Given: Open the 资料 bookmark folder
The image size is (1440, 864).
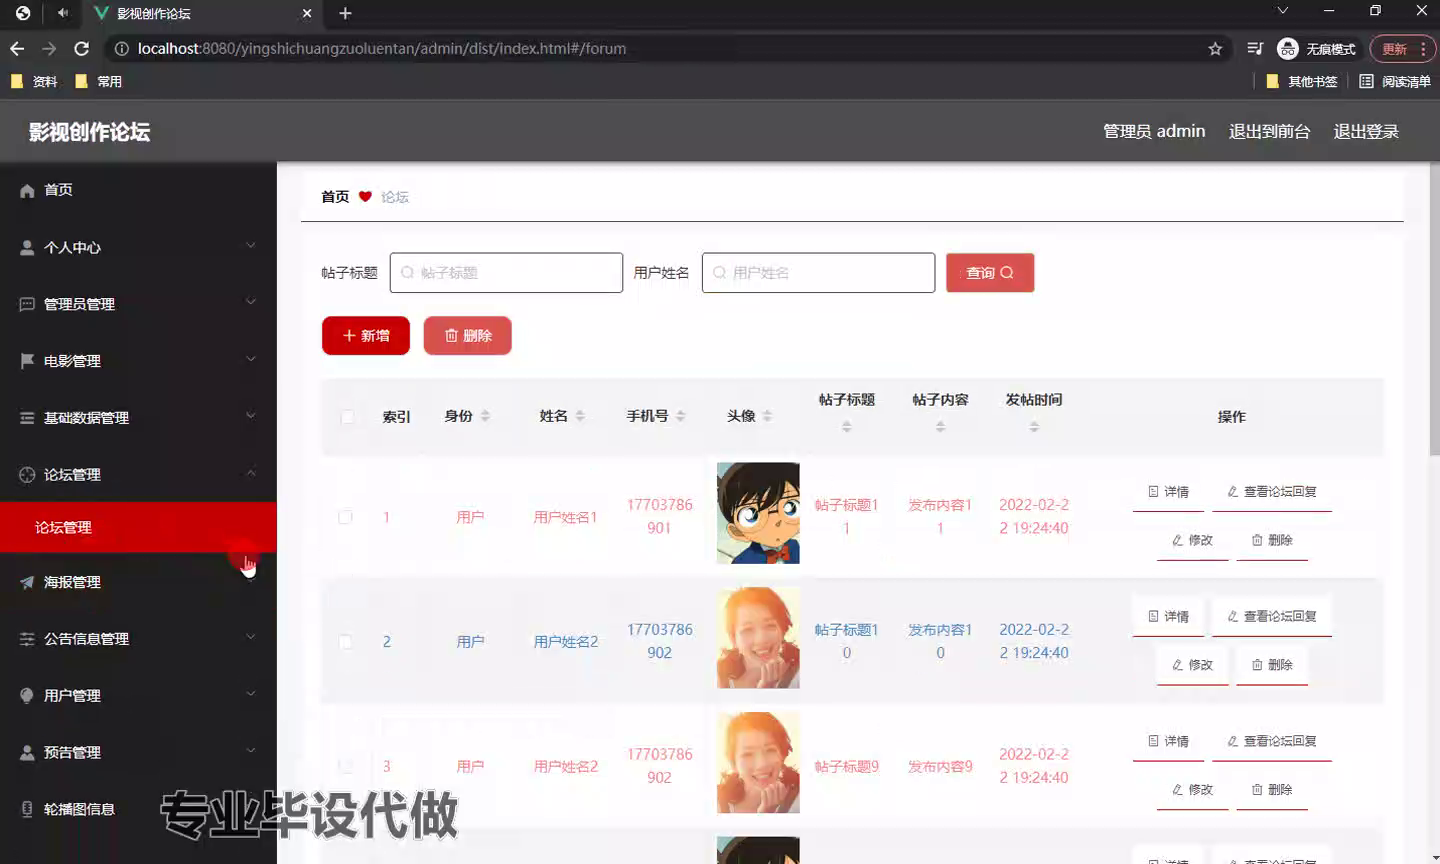Looking at the screenshot, I should [34, 82].
